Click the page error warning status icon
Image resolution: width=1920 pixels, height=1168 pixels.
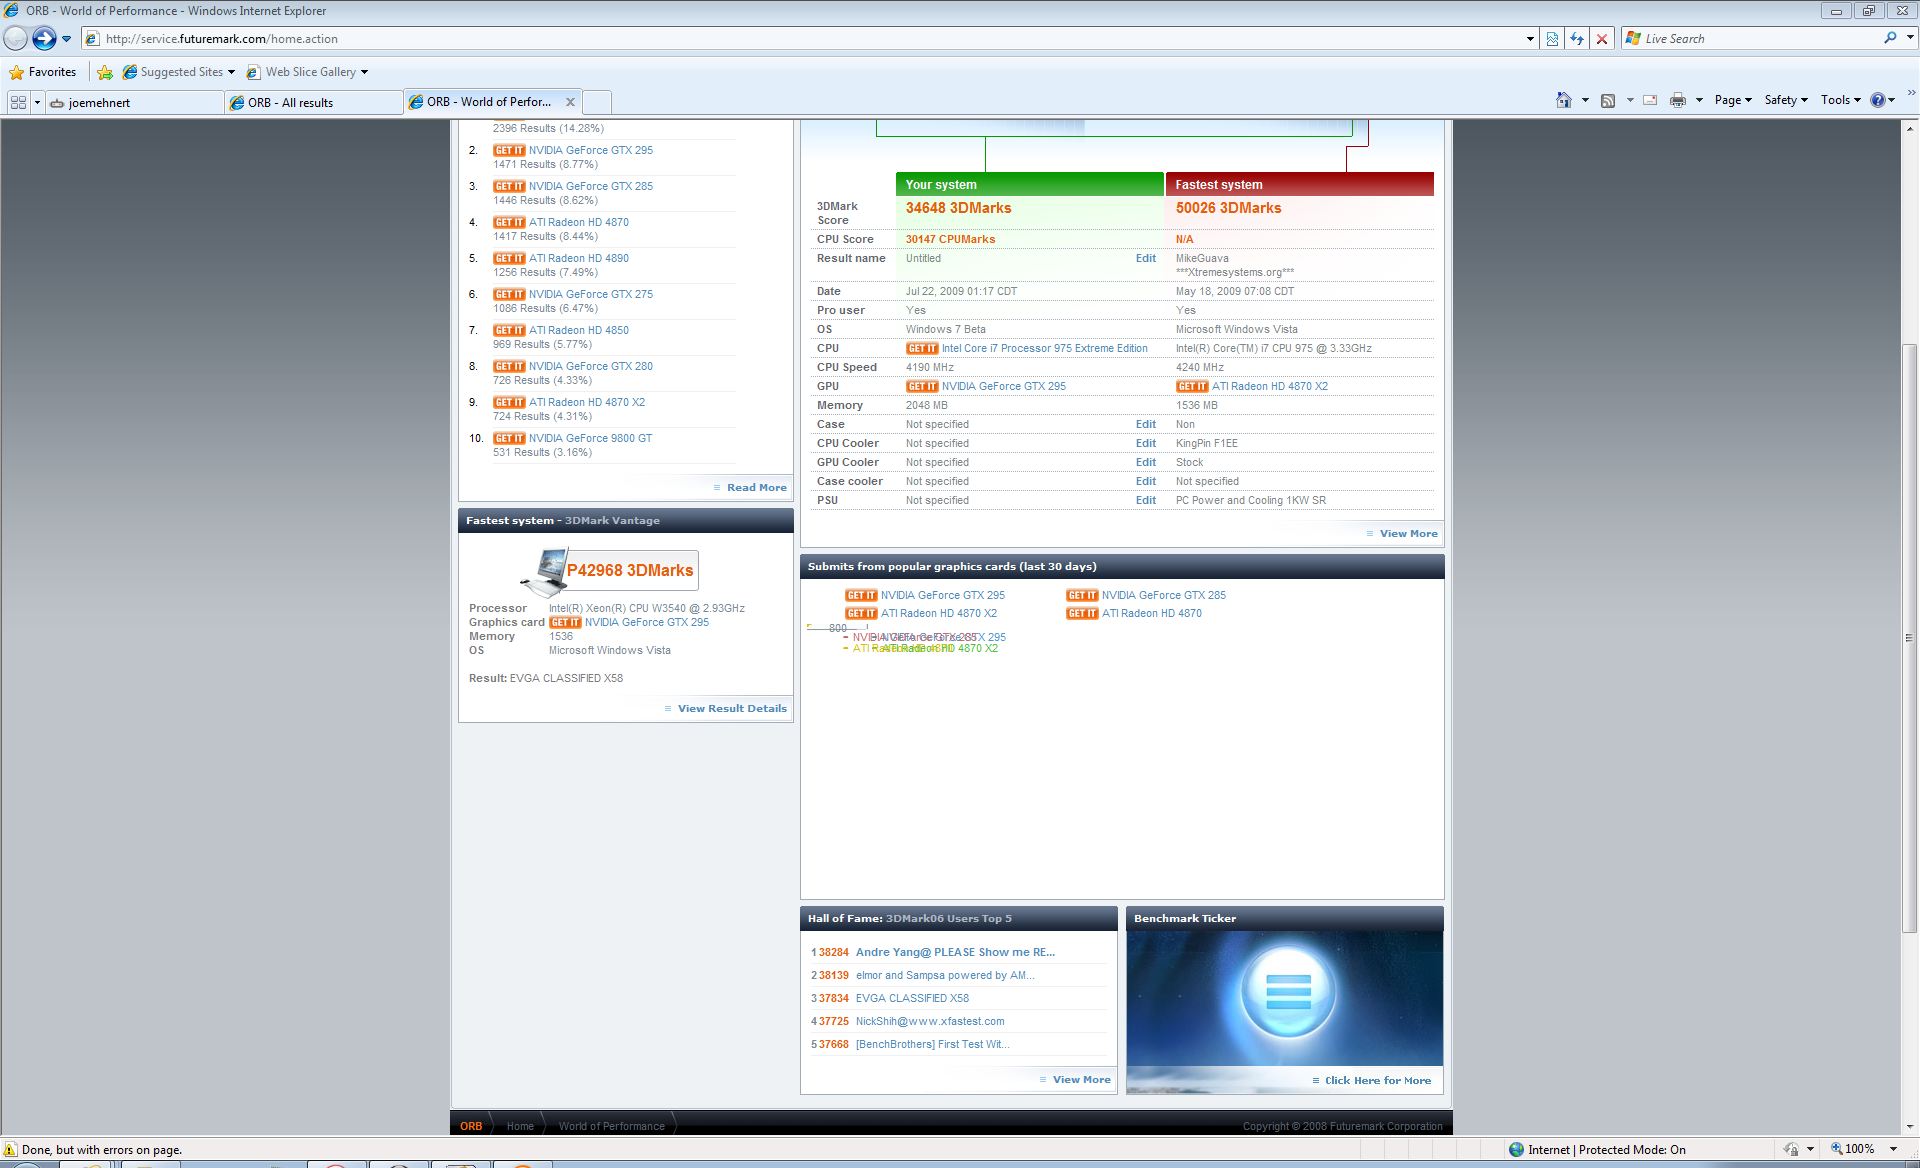(11, 1150)
